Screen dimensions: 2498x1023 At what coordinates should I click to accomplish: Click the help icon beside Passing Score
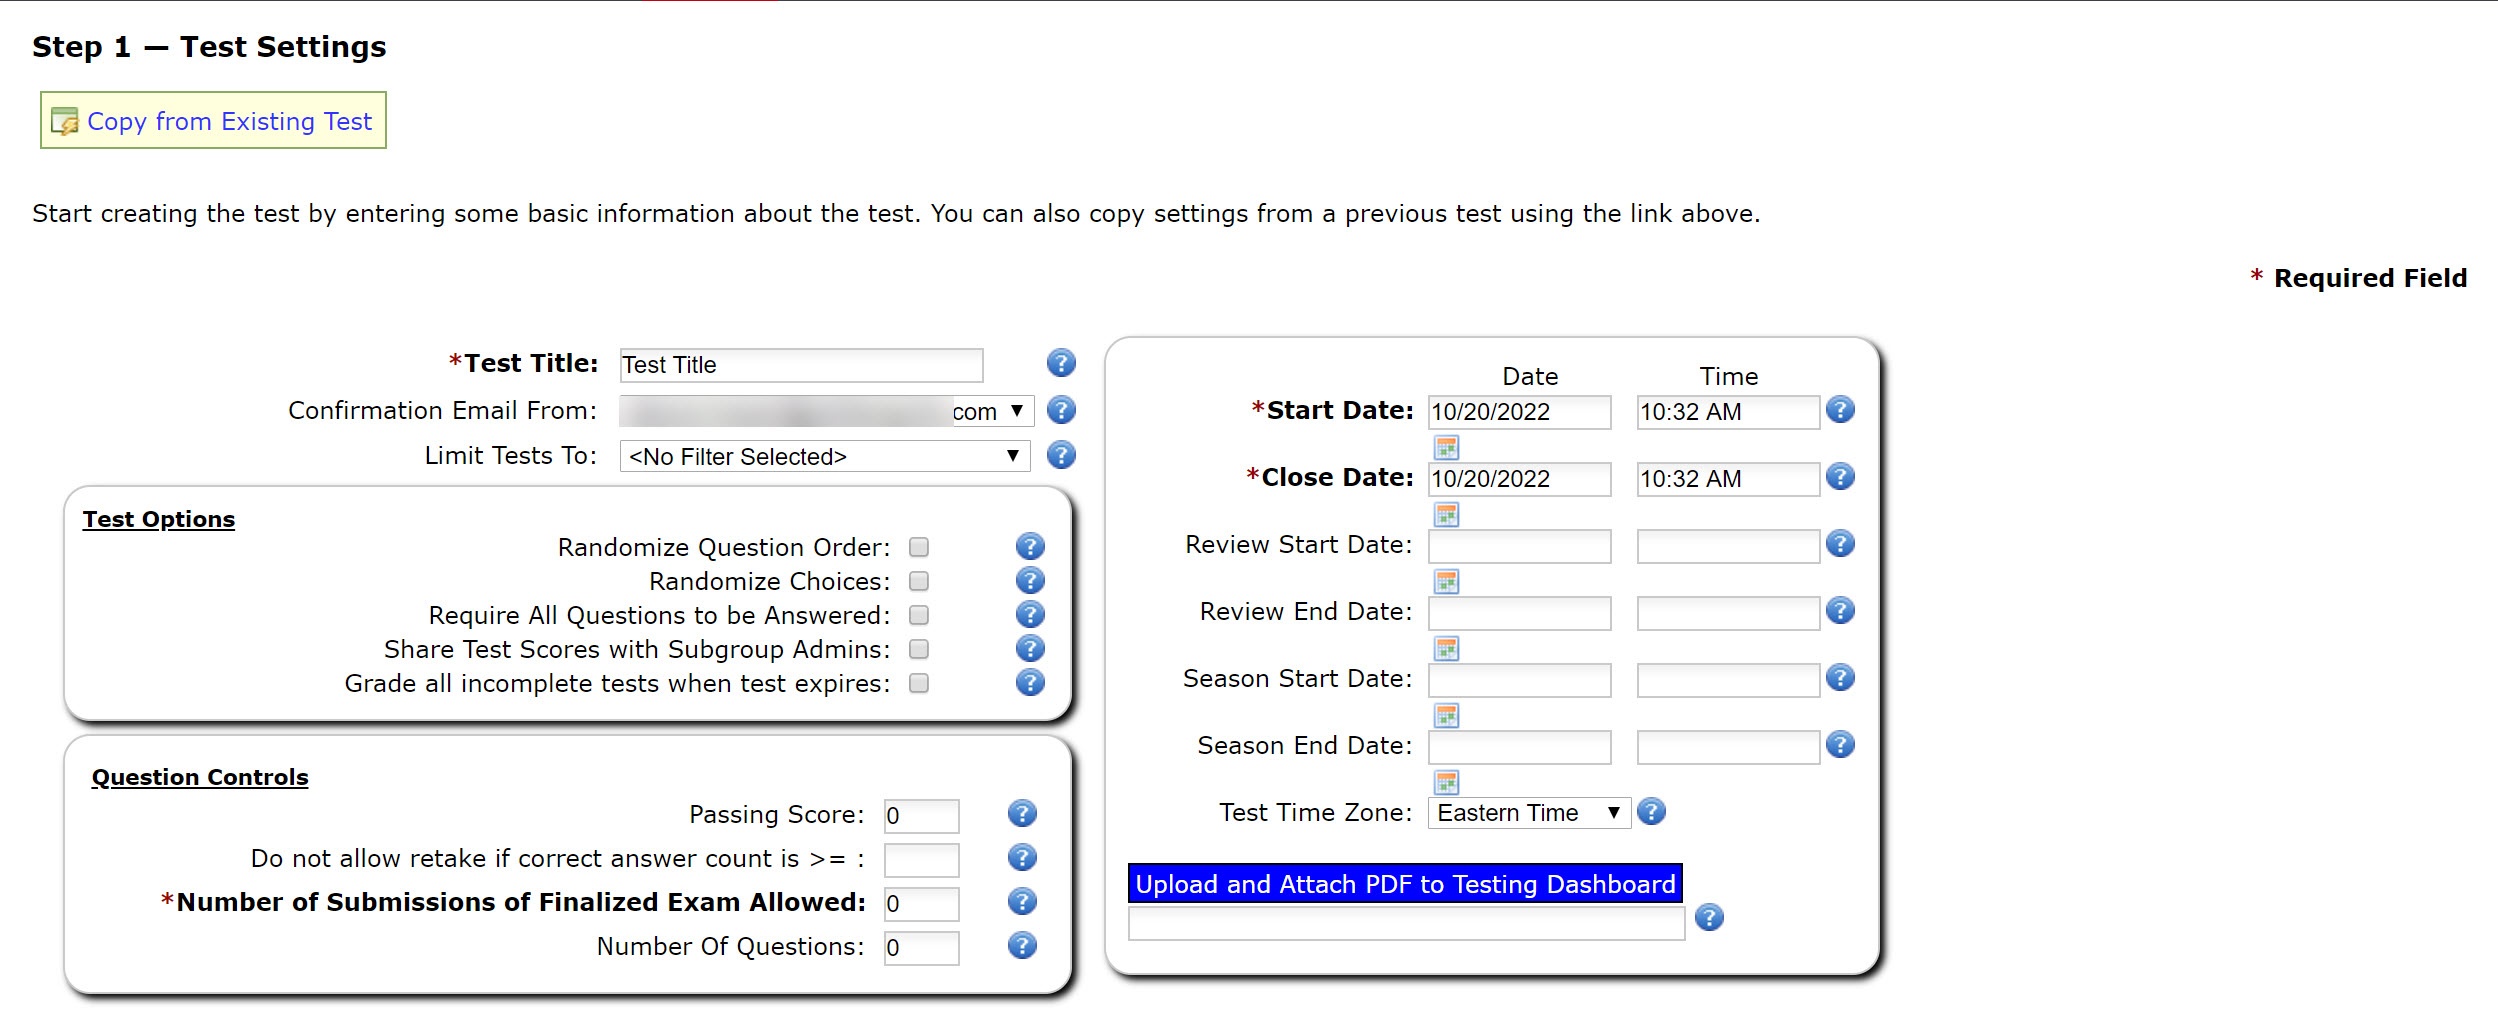click(x=1021, y=813)
